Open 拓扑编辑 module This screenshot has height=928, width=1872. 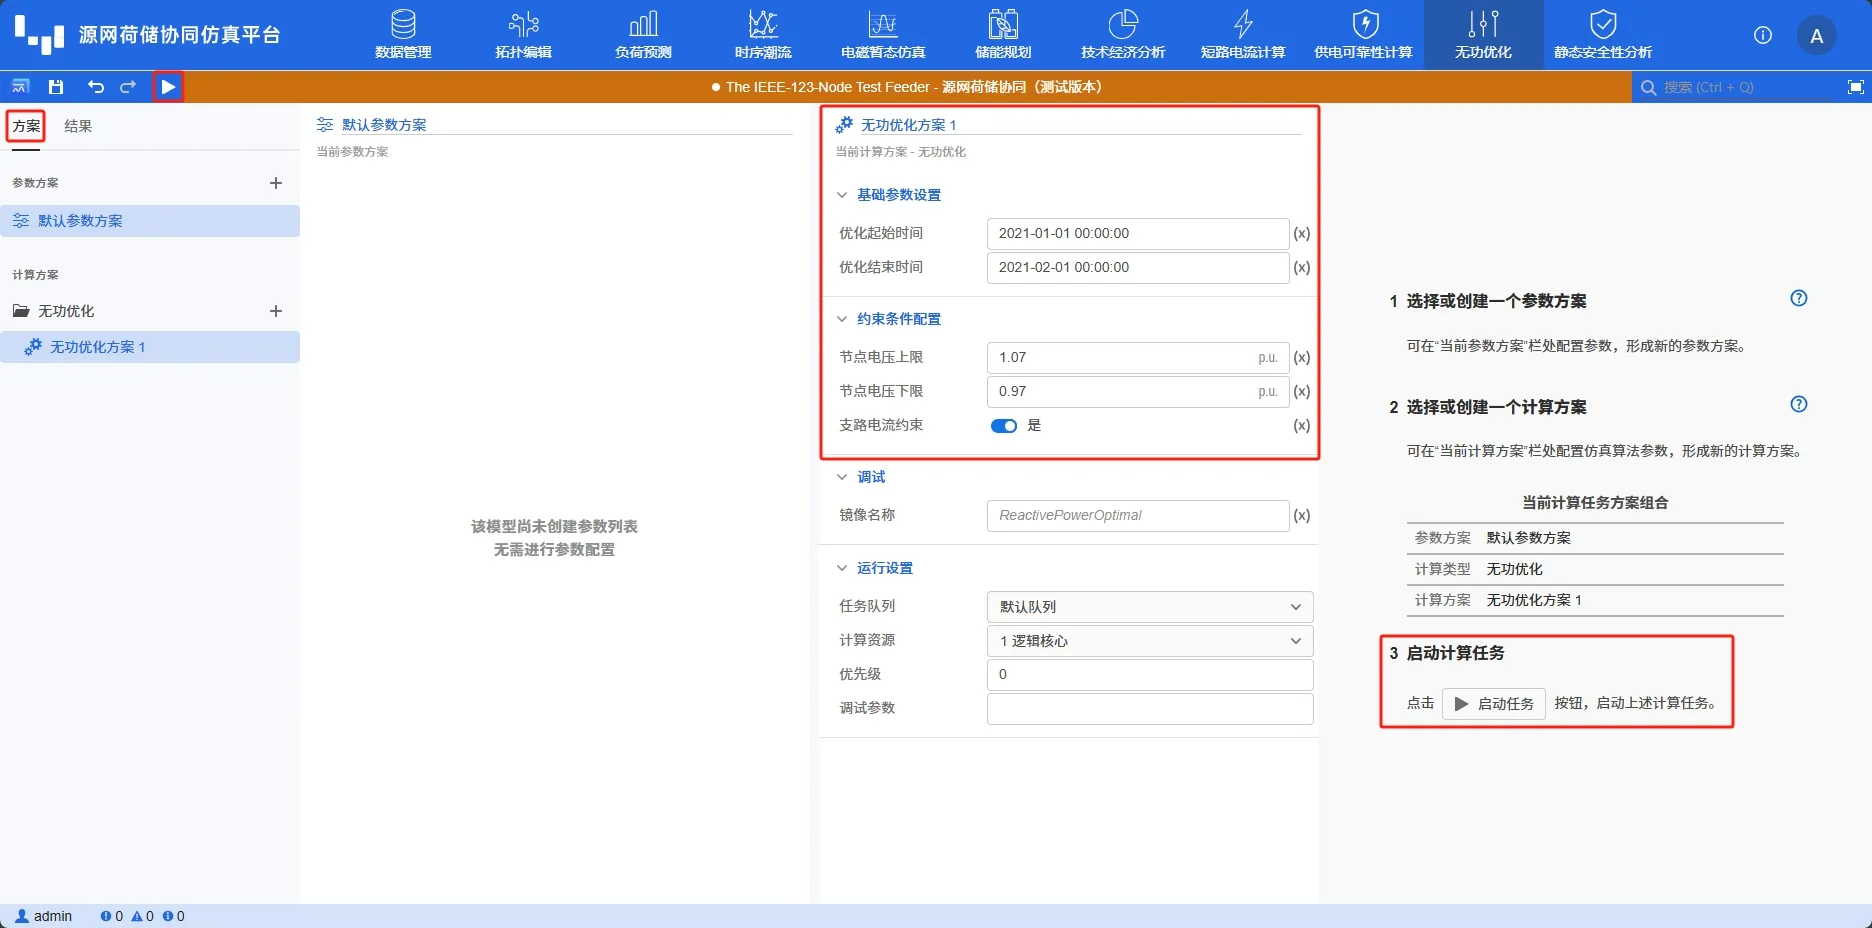[x=523, y=35]
